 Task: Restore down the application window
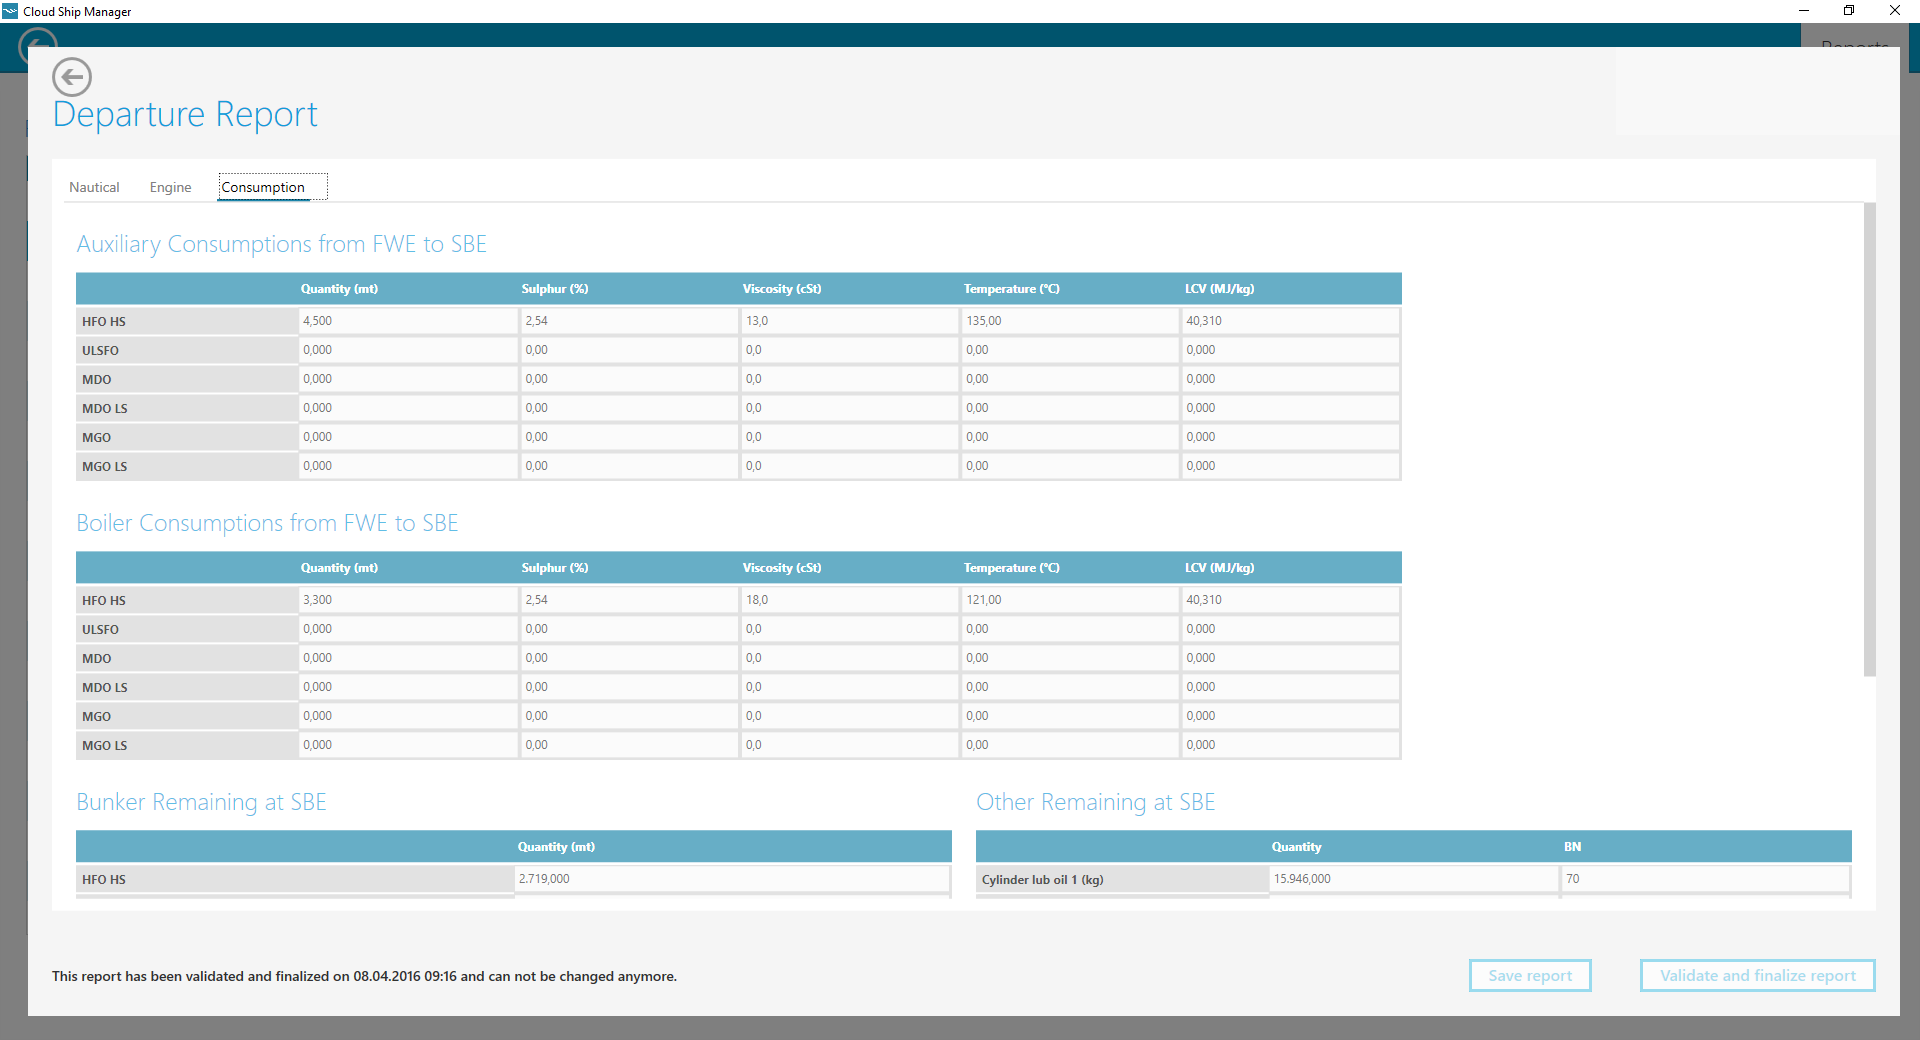[x=1849, y=11]
